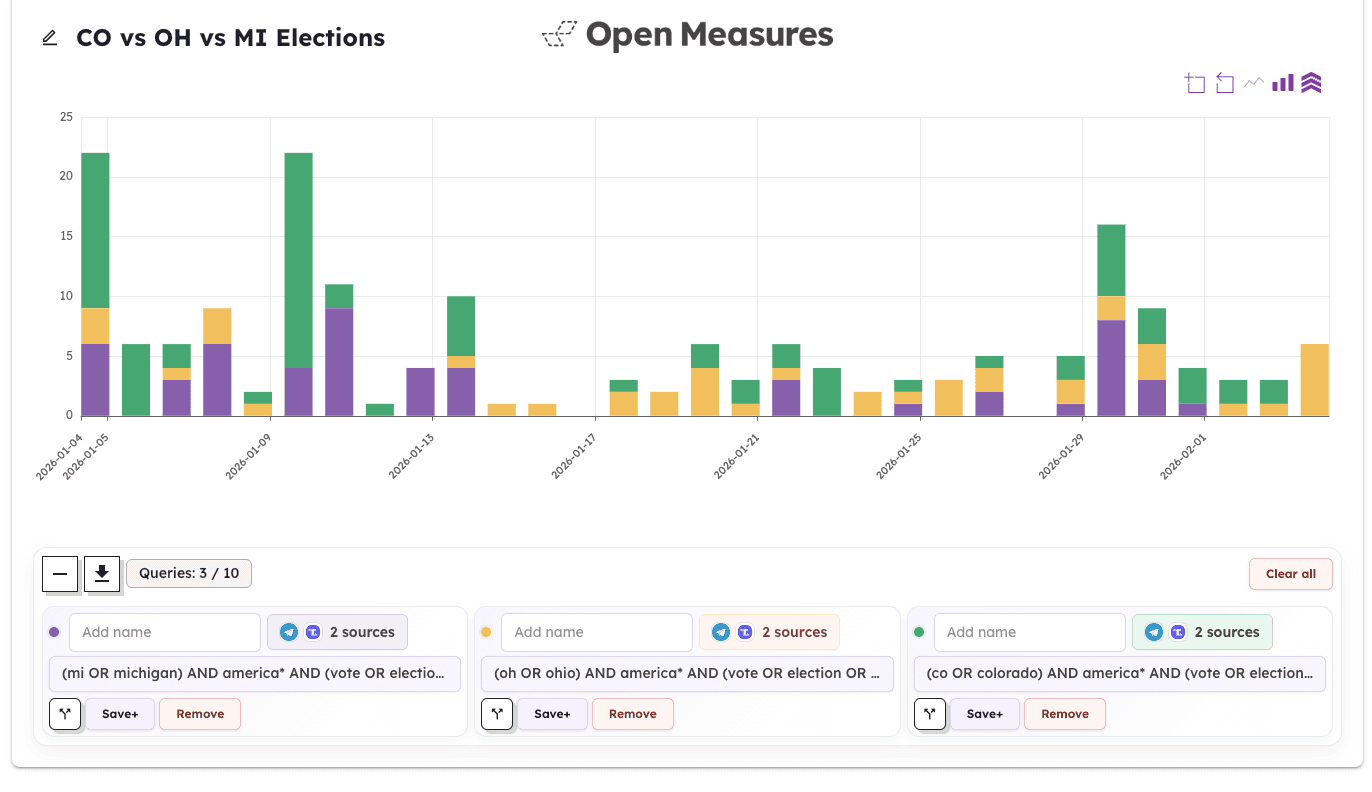The height and width of the screenshot is (792, 1372).
Task: Collapse the queries panel with the minus button
Action: tap(60, 574)
